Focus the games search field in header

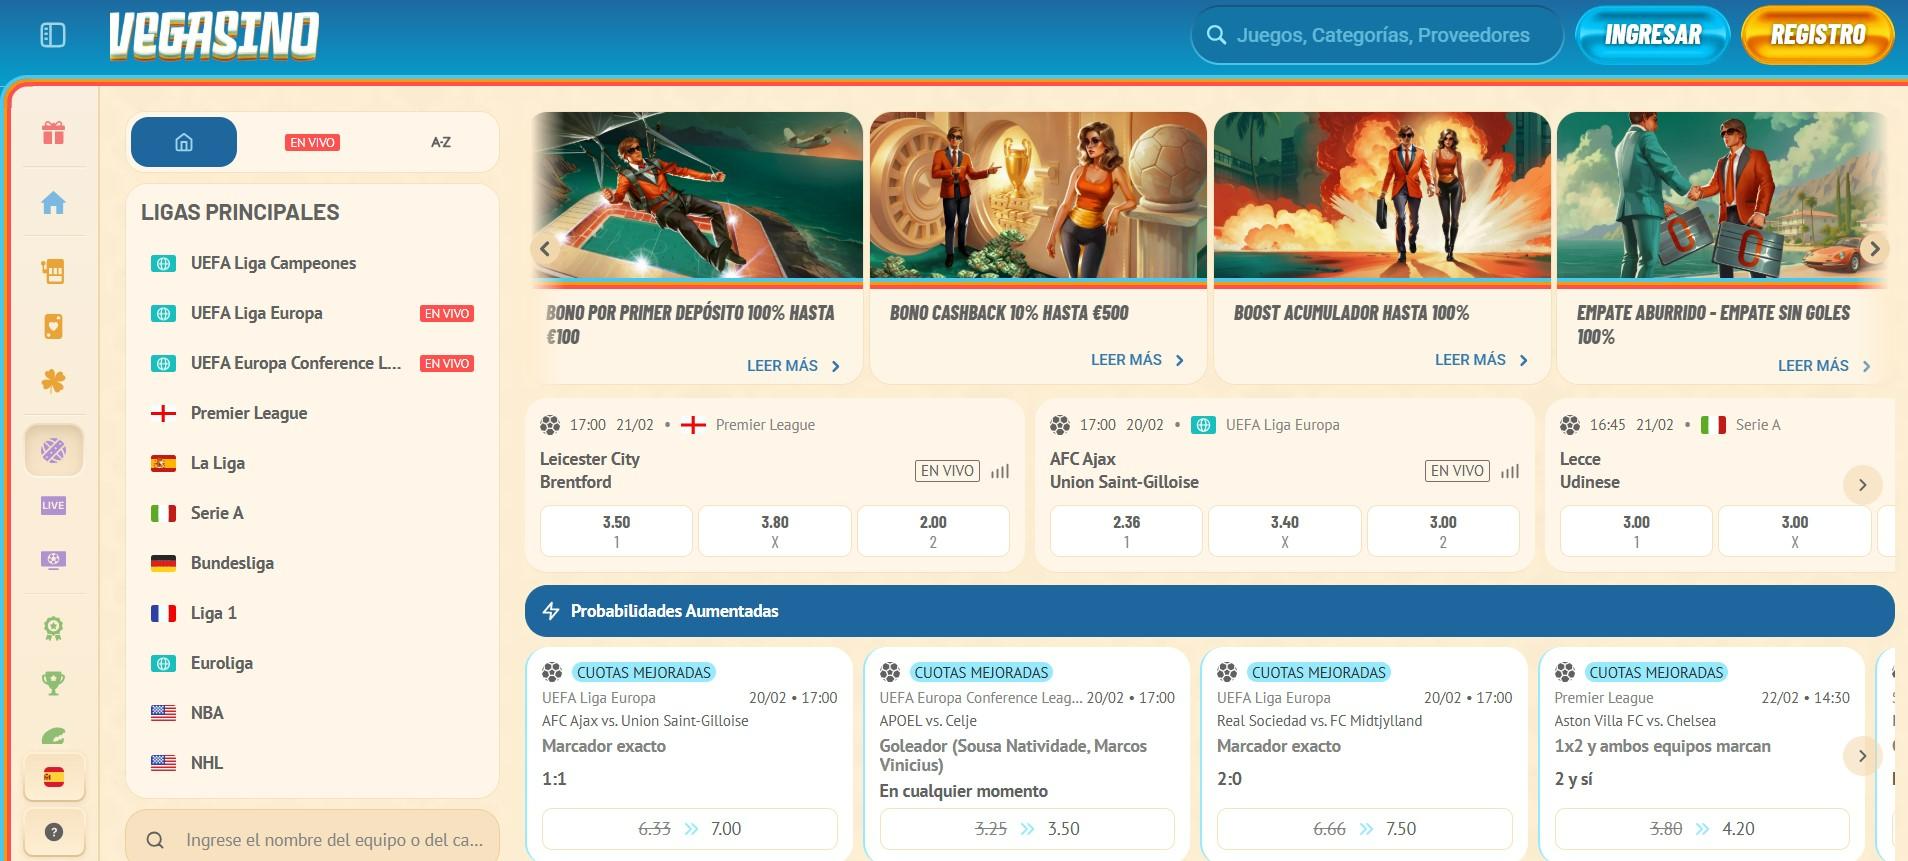pyautogui.click(x=1377, y=35)
